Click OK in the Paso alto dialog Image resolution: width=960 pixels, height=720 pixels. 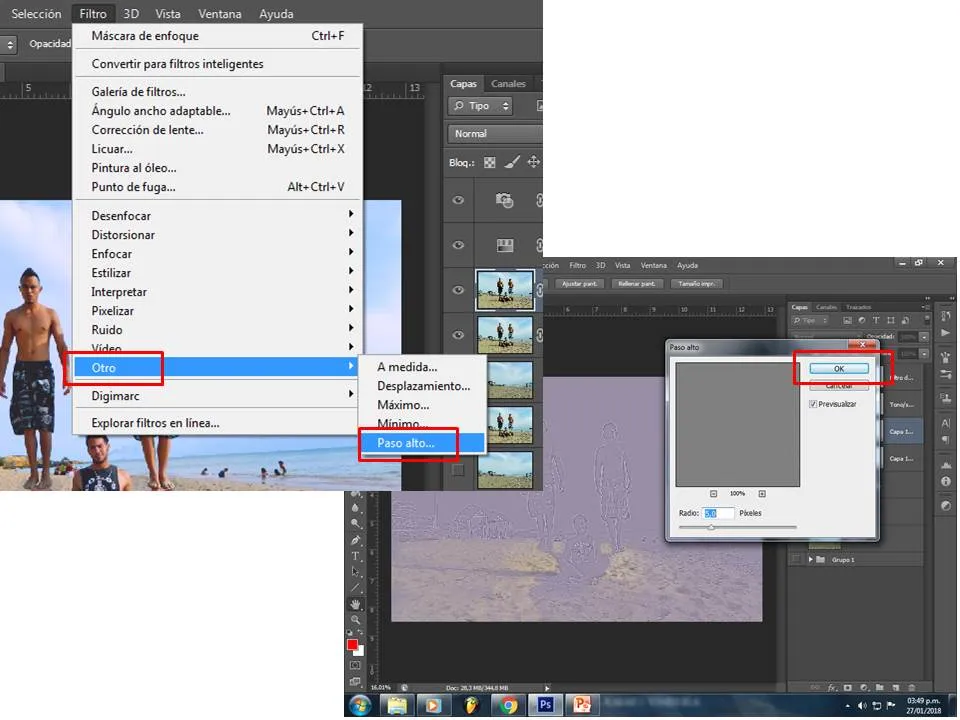839,369
